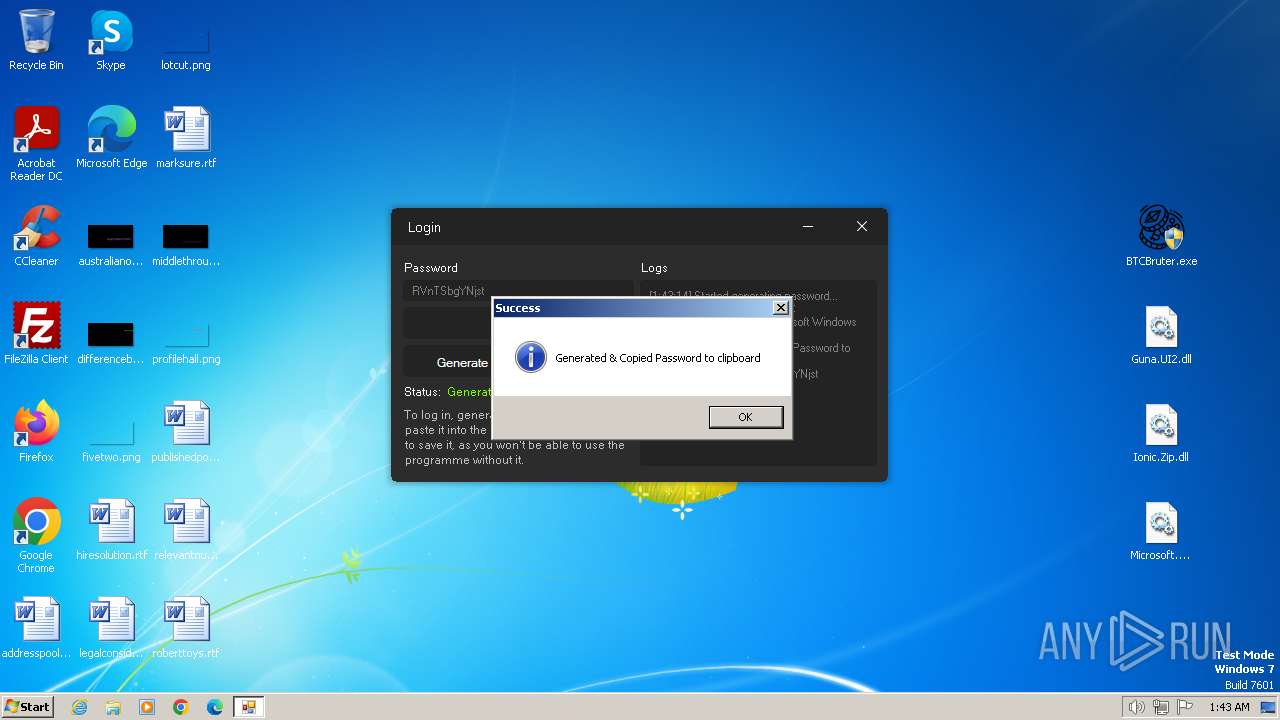This screenshot has width=1280, height=720.
Task: Click the Login window title text
Action: pos(424,227)
